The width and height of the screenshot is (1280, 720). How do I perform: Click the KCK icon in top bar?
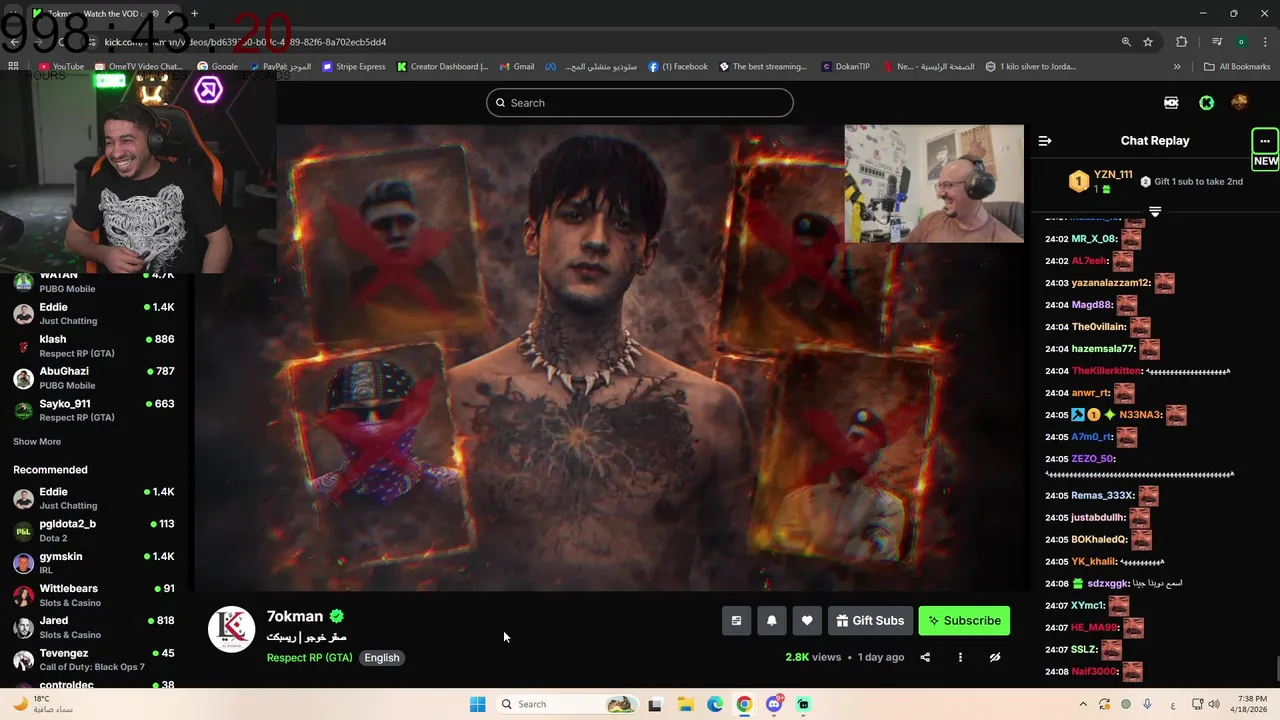[1171, 102]
